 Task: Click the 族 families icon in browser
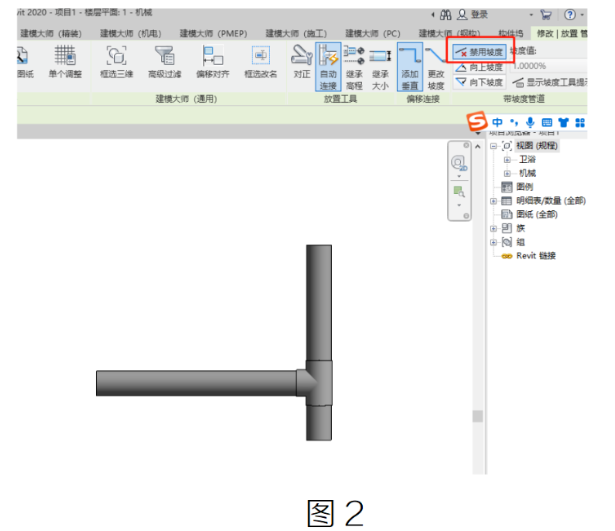(506, 228)
